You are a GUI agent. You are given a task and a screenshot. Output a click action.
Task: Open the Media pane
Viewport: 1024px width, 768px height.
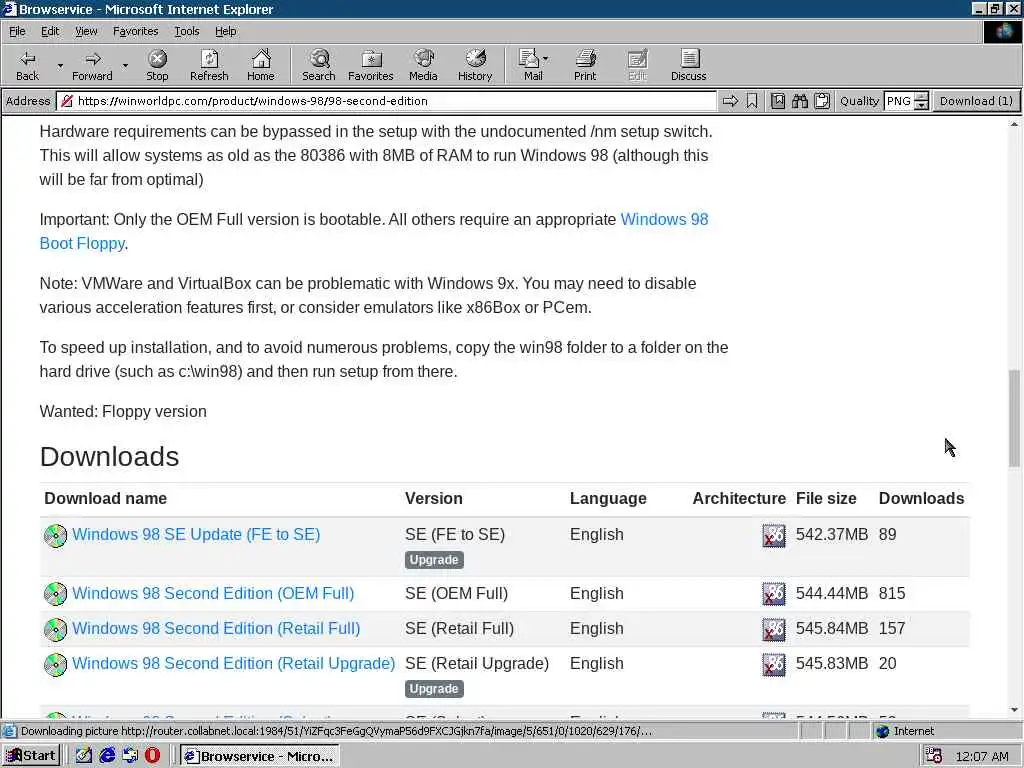point(423,65)
